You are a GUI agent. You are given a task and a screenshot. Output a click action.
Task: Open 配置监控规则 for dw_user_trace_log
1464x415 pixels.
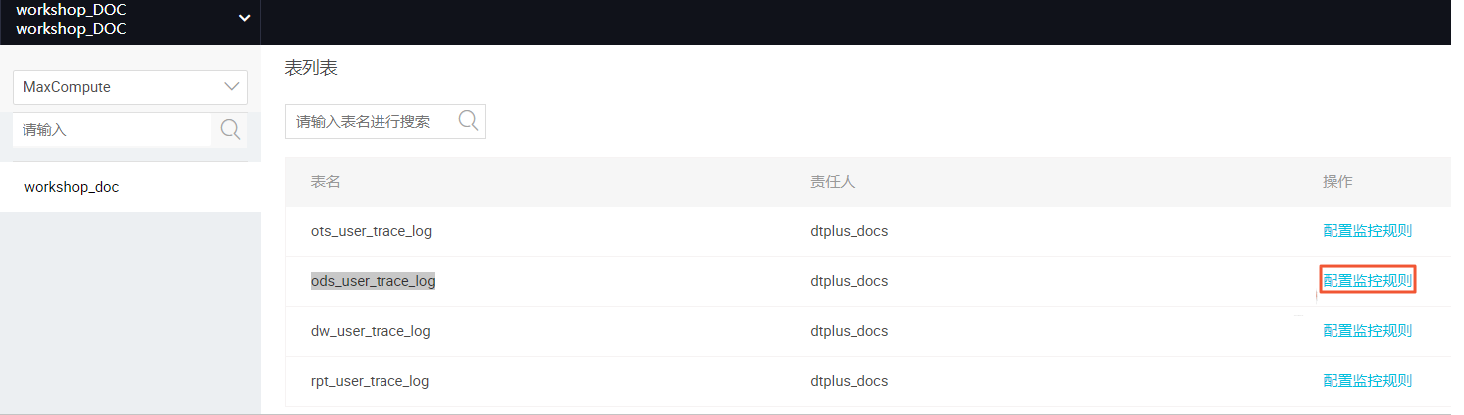pos(1367,331)
